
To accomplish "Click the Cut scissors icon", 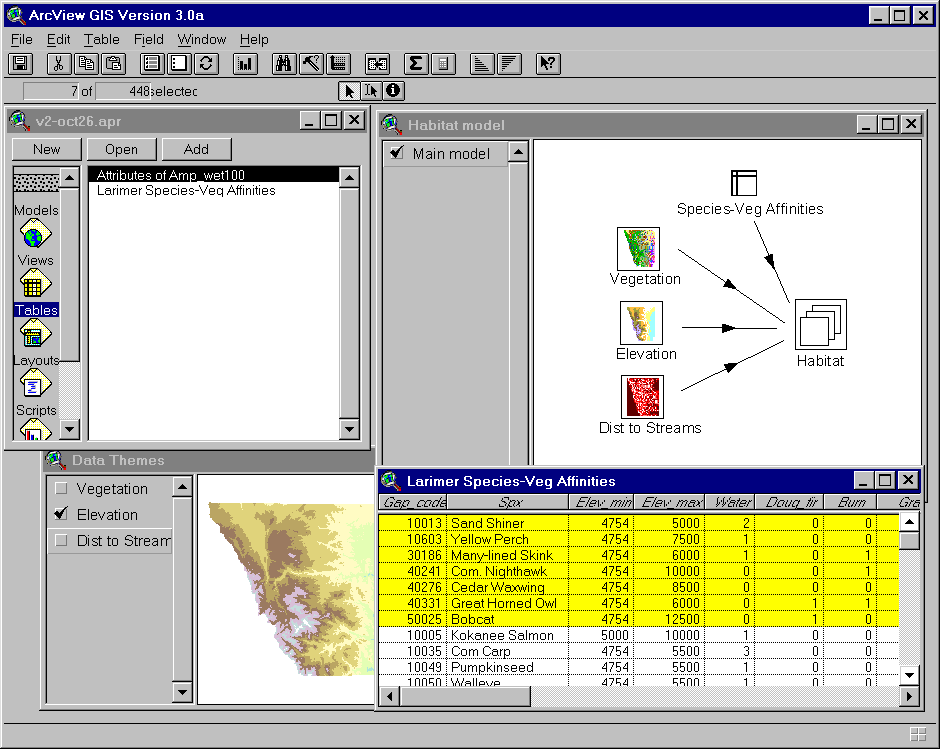I will 59,64.
